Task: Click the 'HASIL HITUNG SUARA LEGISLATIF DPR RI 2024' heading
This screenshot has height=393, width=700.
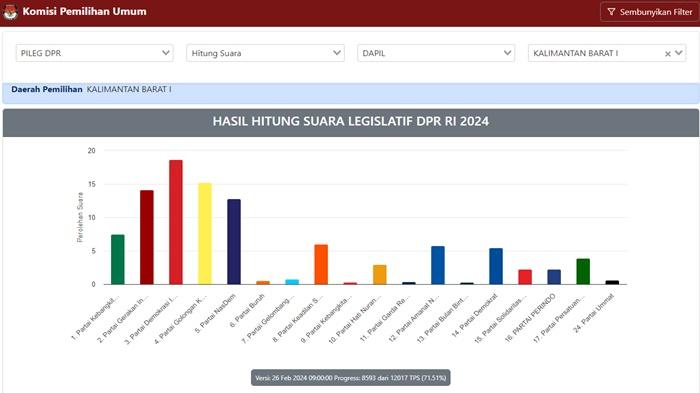Action: pos(350,121)
